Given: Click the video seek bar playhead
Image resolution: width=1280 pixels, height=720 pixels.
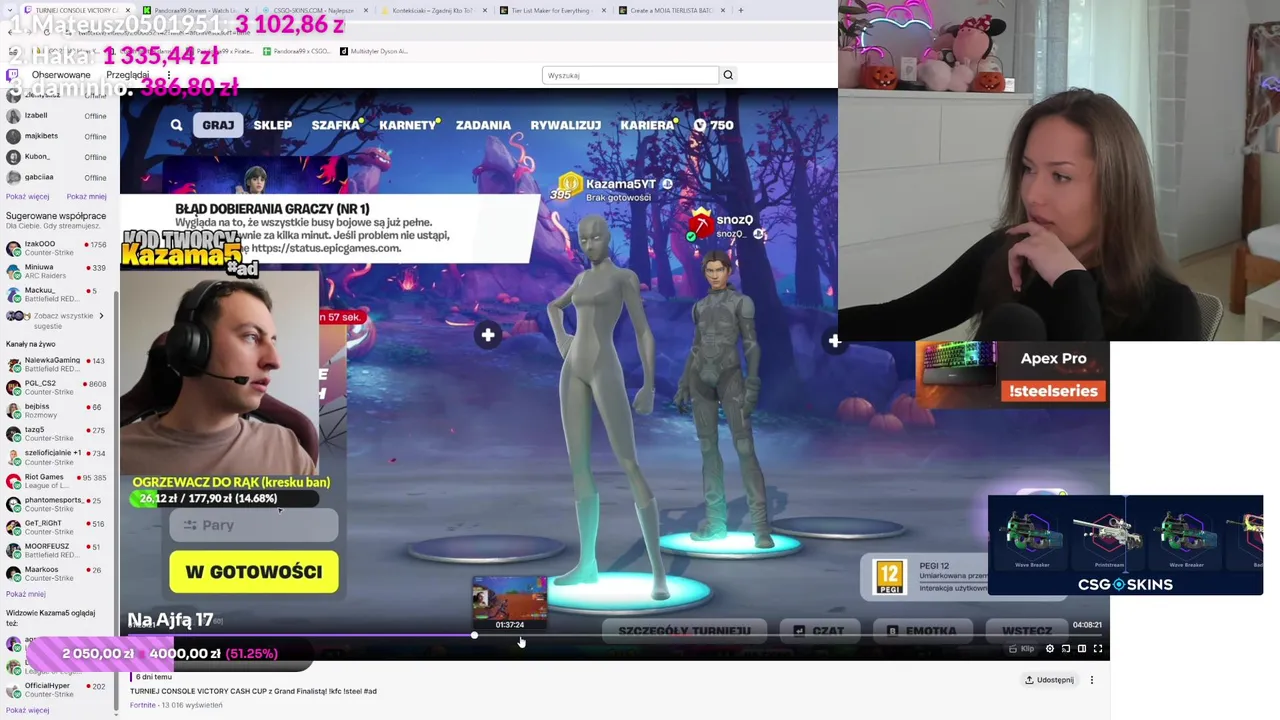Looking at the screenshot, I should point(474,635).
